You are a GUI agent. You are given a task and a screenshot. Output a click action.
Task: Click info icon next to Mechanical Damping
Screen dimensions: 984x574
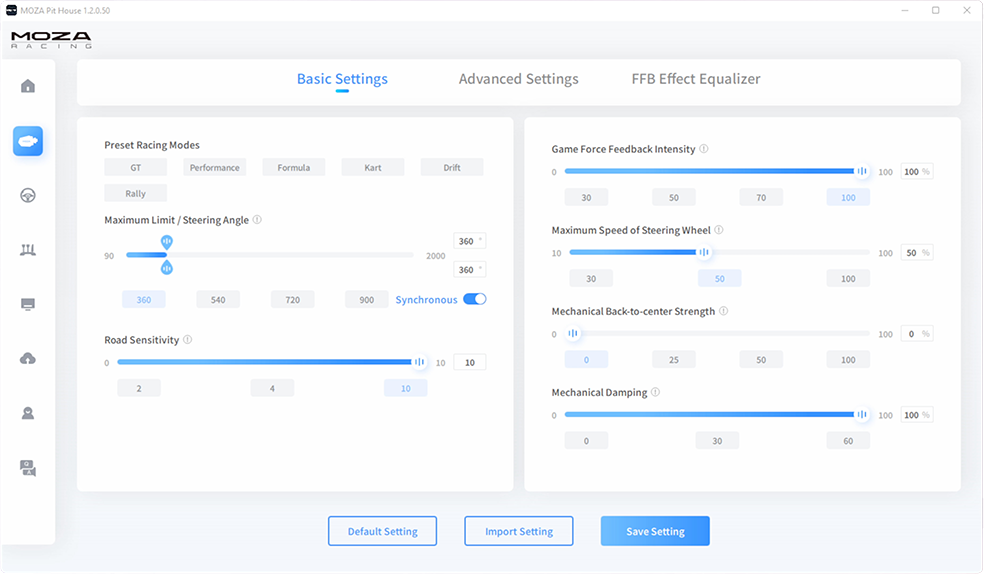[656, 393]
